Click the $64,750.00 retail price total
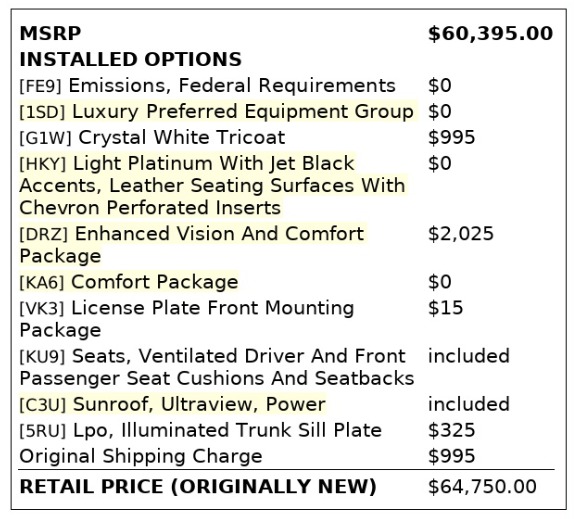Image resolution: width=574 pixels, height=519 pixels. [x=482, y=487]
